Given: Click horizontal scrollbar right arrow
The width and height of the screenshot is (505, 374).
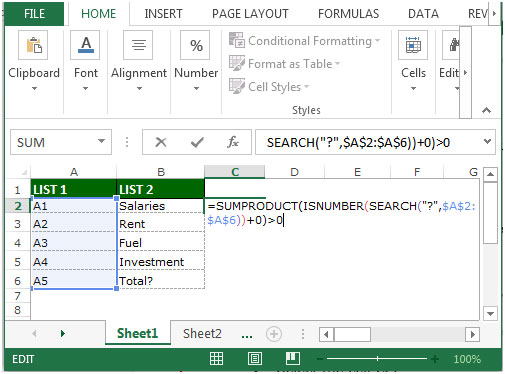Looking at the screenshot, I should [x=472, y=334].
